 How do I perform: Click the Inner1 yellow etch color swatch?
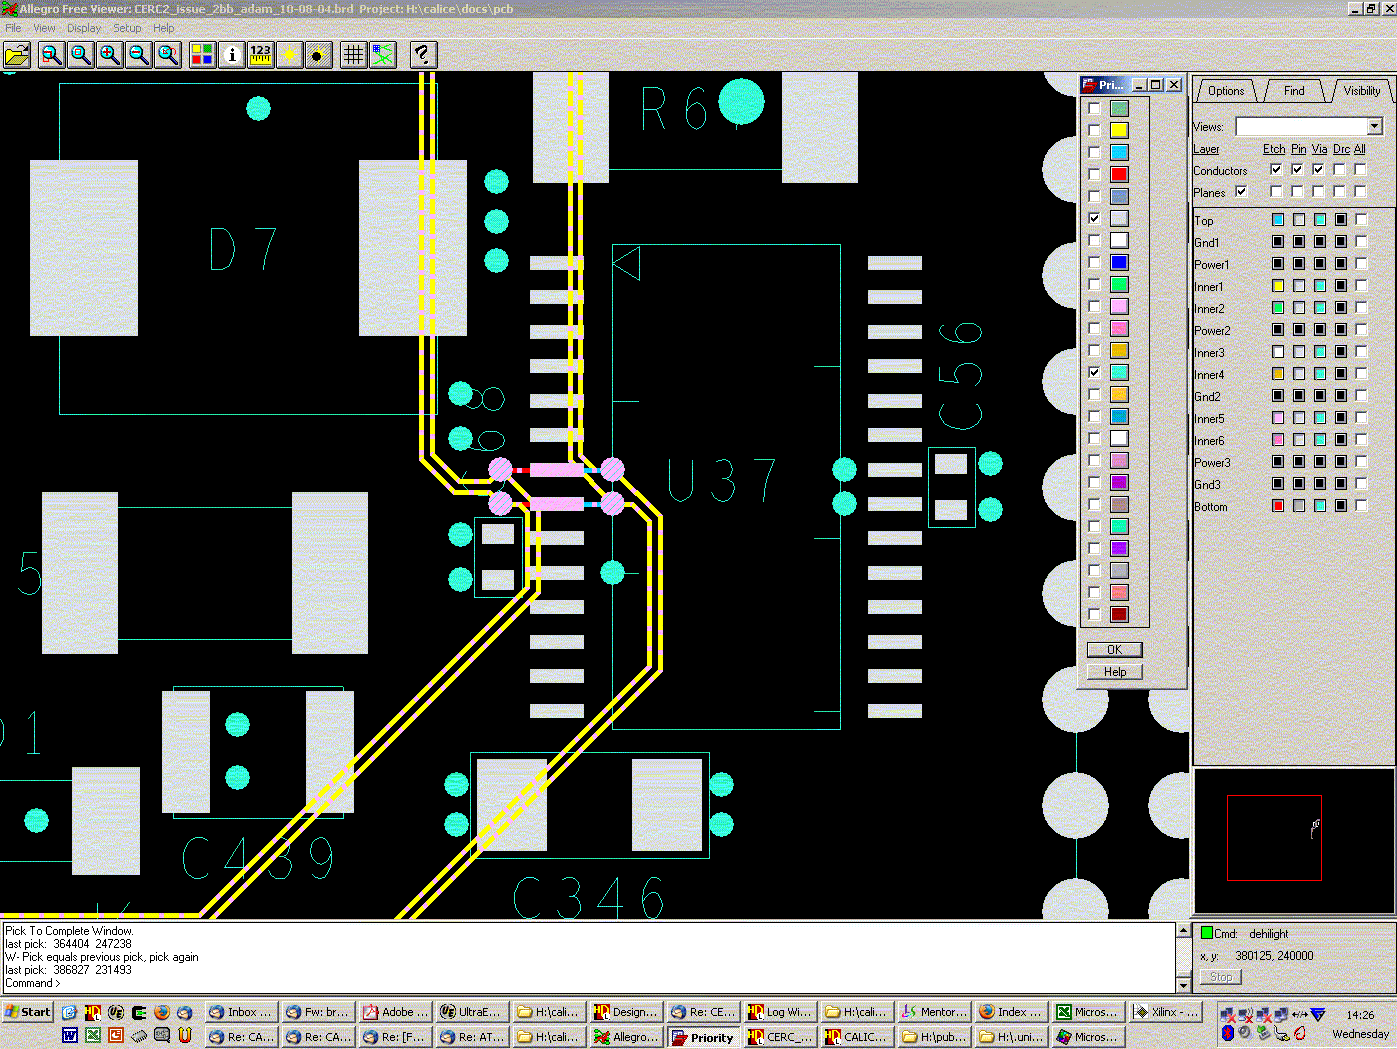(x=1278, y=286)
